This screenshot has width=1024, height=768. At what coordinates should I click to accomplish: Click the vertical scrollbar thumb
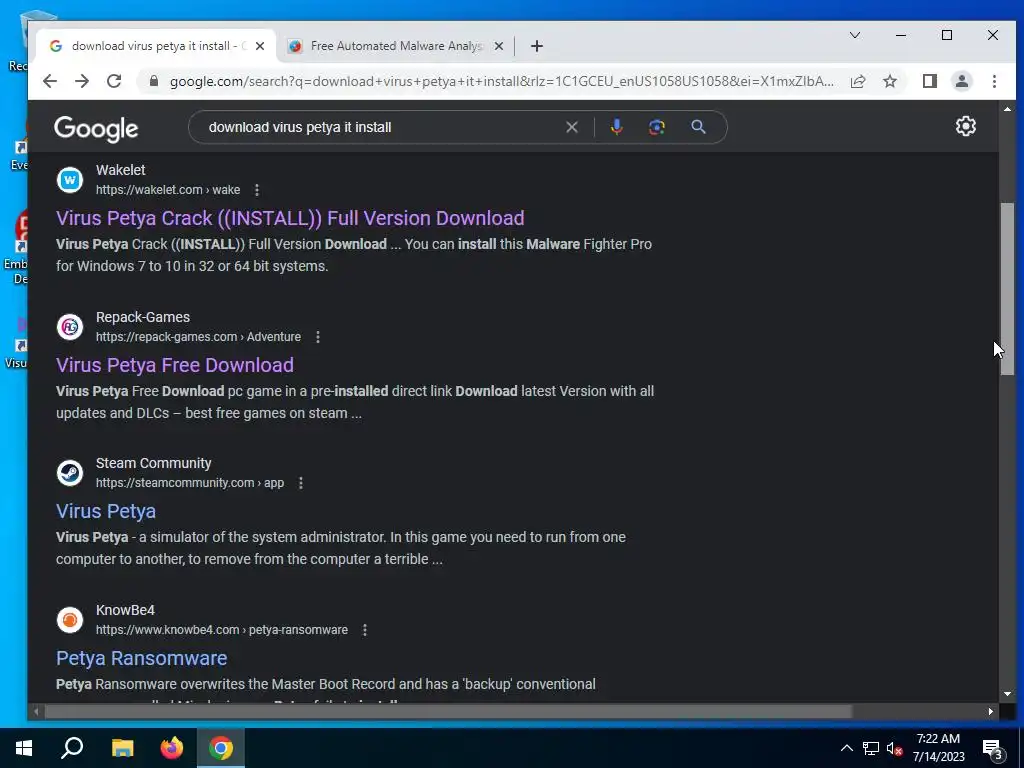pyautogui.click(x=1007, y=289)
